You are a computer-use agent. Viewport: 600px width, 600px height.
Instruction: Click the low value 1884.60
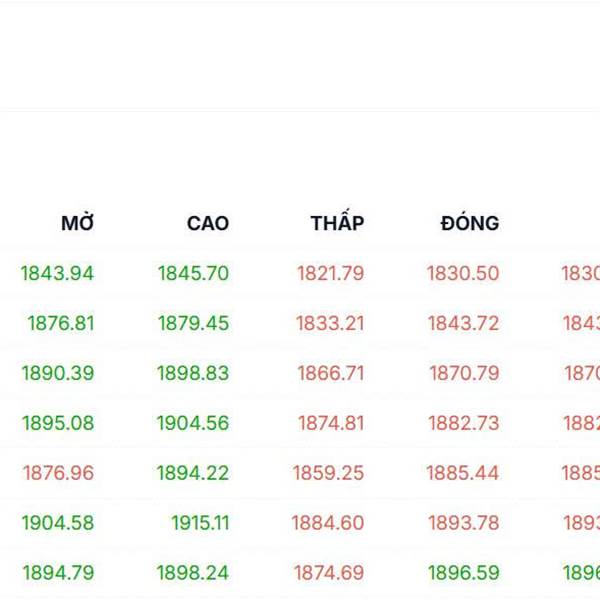coord(328,523)
